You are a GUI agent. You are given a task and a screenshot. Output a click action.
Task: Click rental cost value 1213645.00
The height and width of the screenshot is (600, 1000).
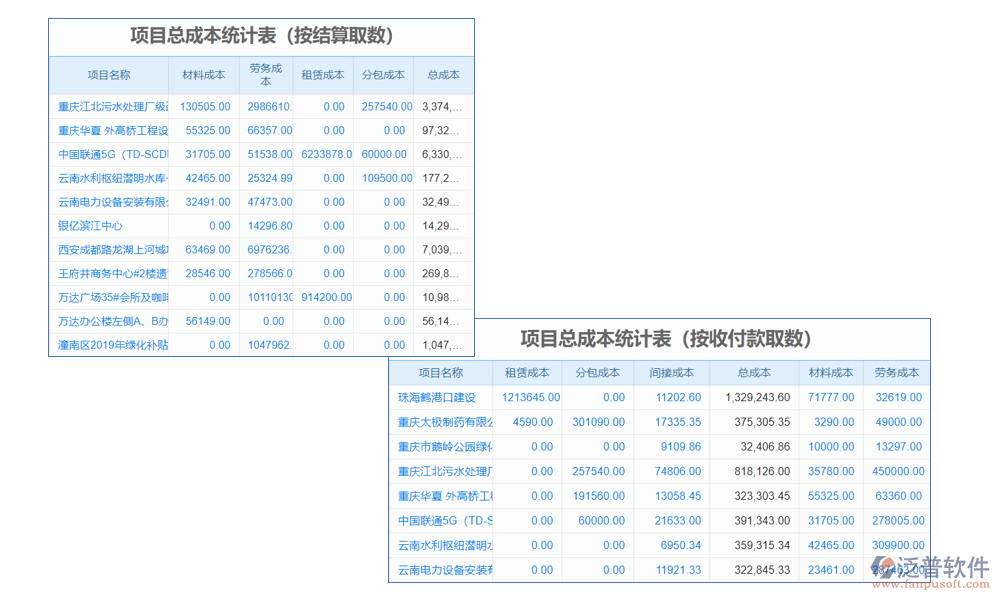pyautogui.click(x=530, y=397)
